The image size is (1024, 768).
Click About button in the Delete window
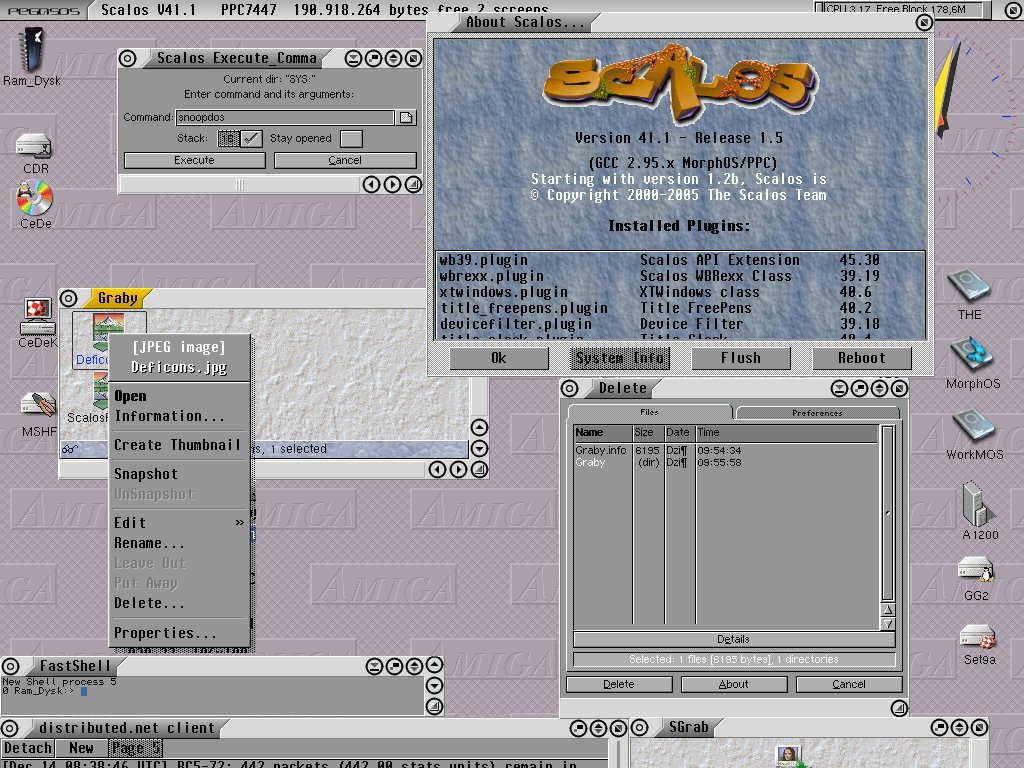pos(734,684)
